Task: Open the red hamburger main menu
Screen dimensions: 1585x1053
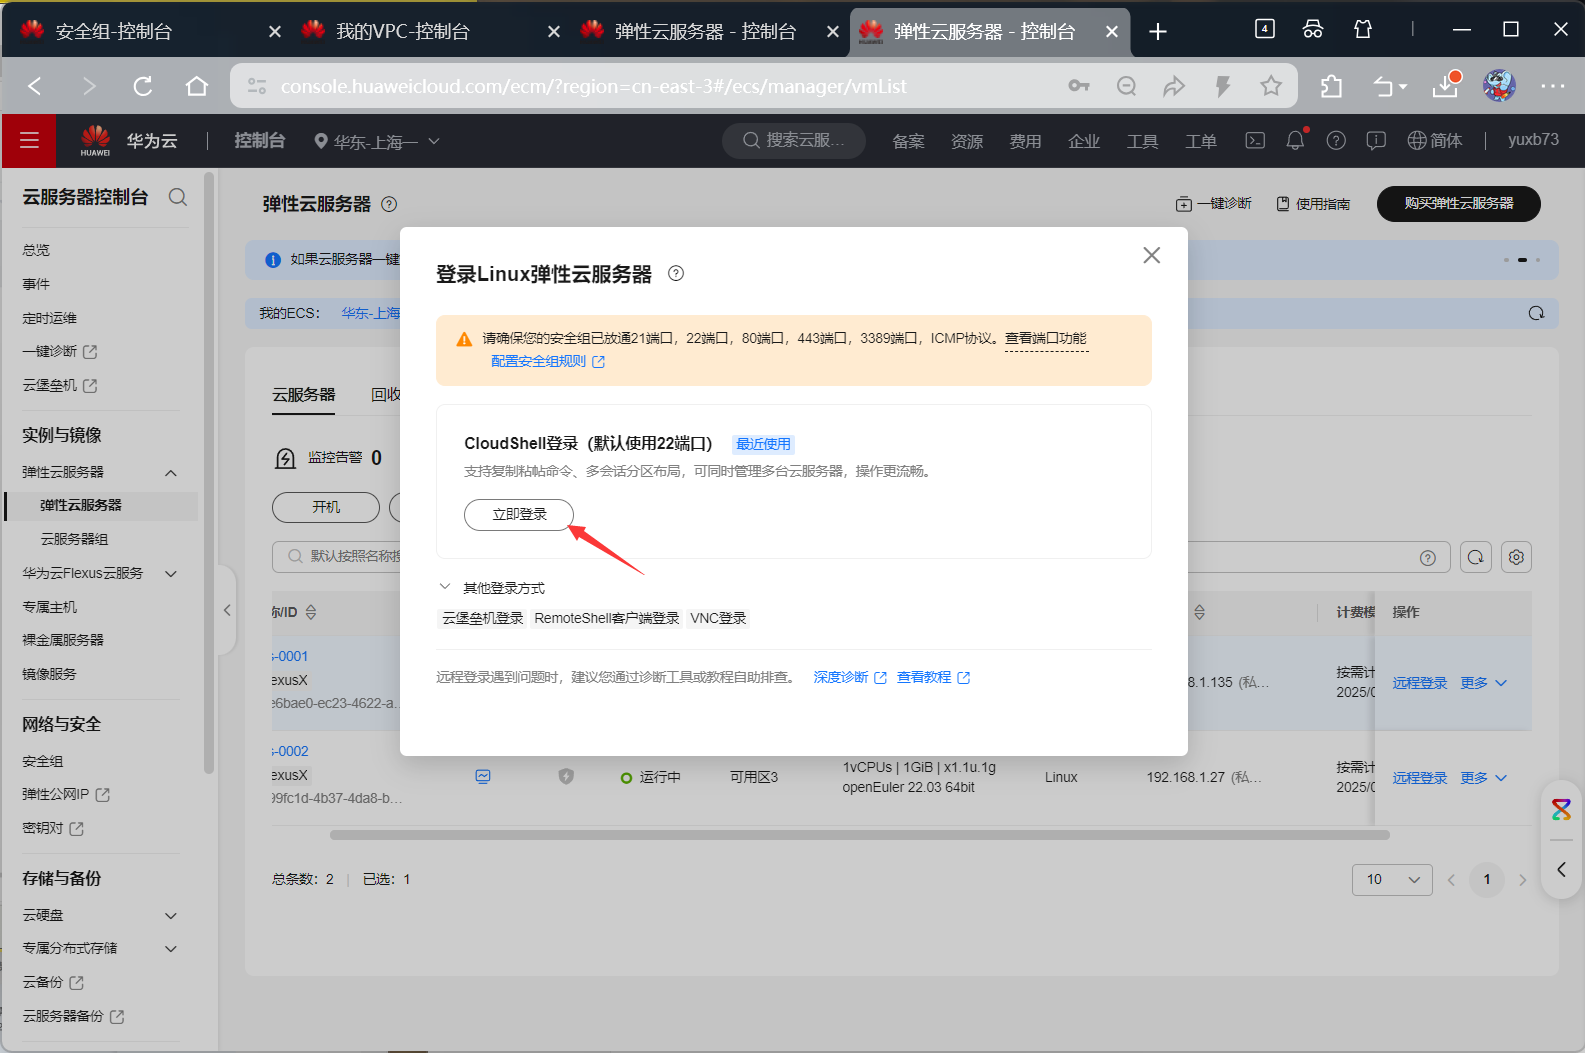Action: (x=29, y=140)
